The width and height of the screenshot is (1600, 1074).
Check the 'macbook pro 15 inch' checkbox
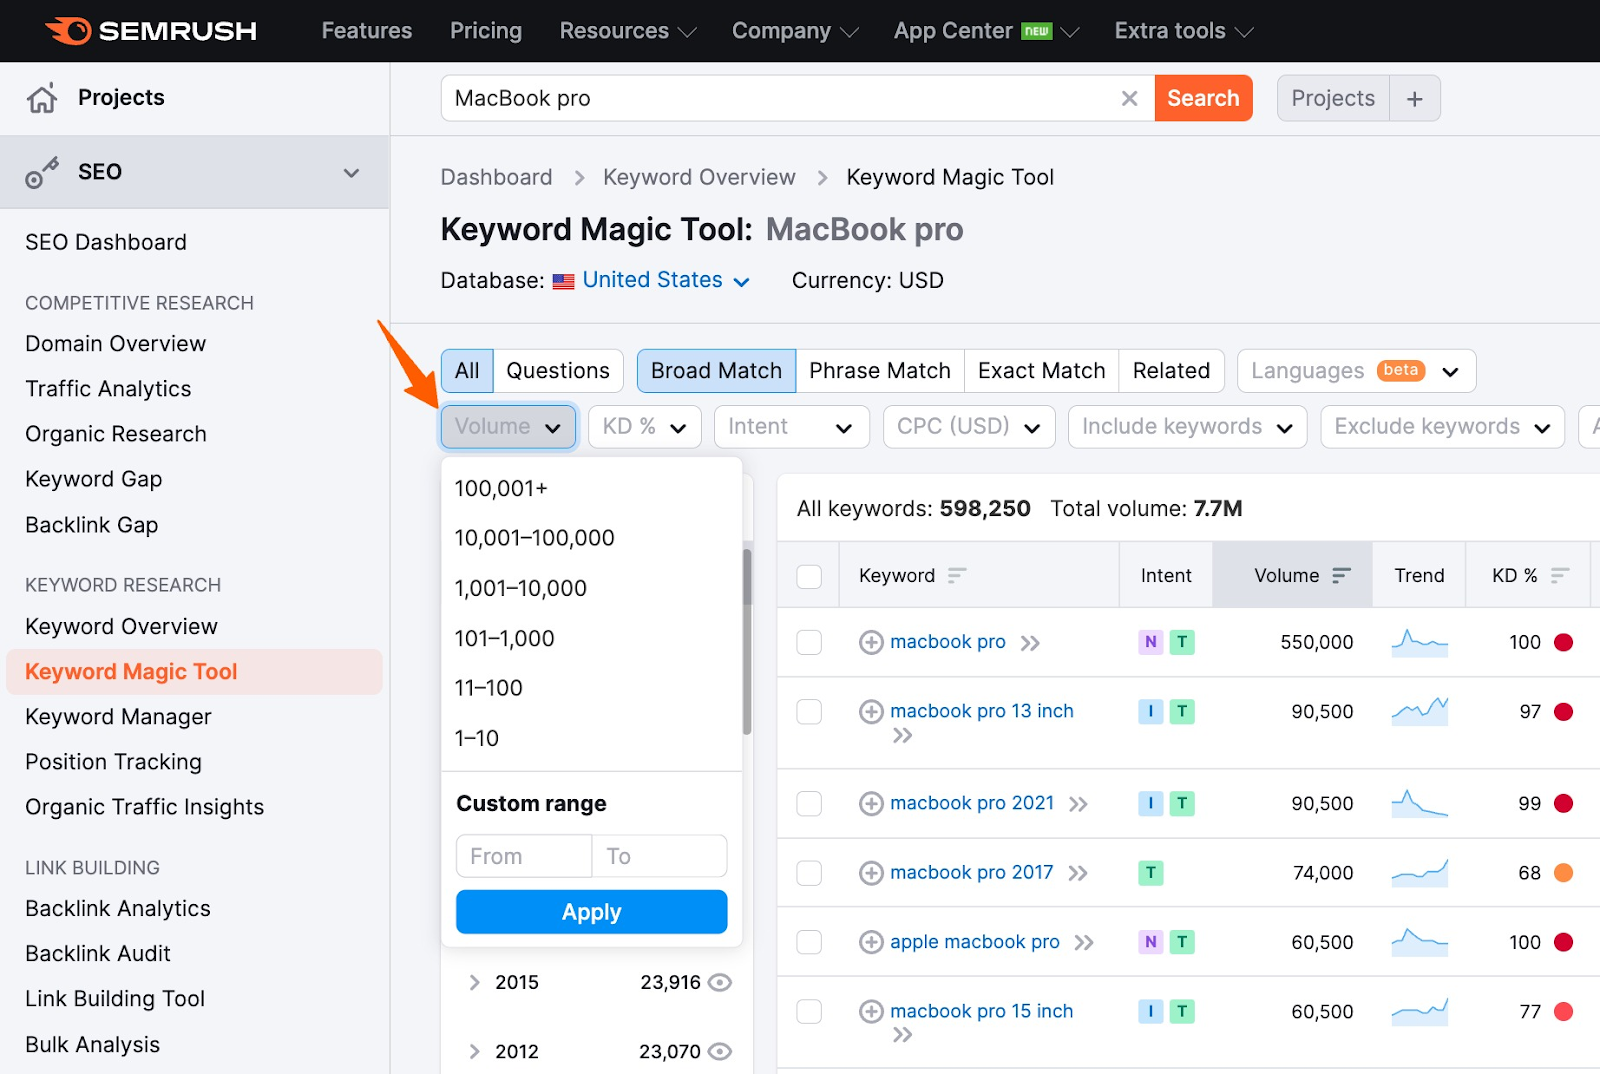click(x=809, y=1011)
